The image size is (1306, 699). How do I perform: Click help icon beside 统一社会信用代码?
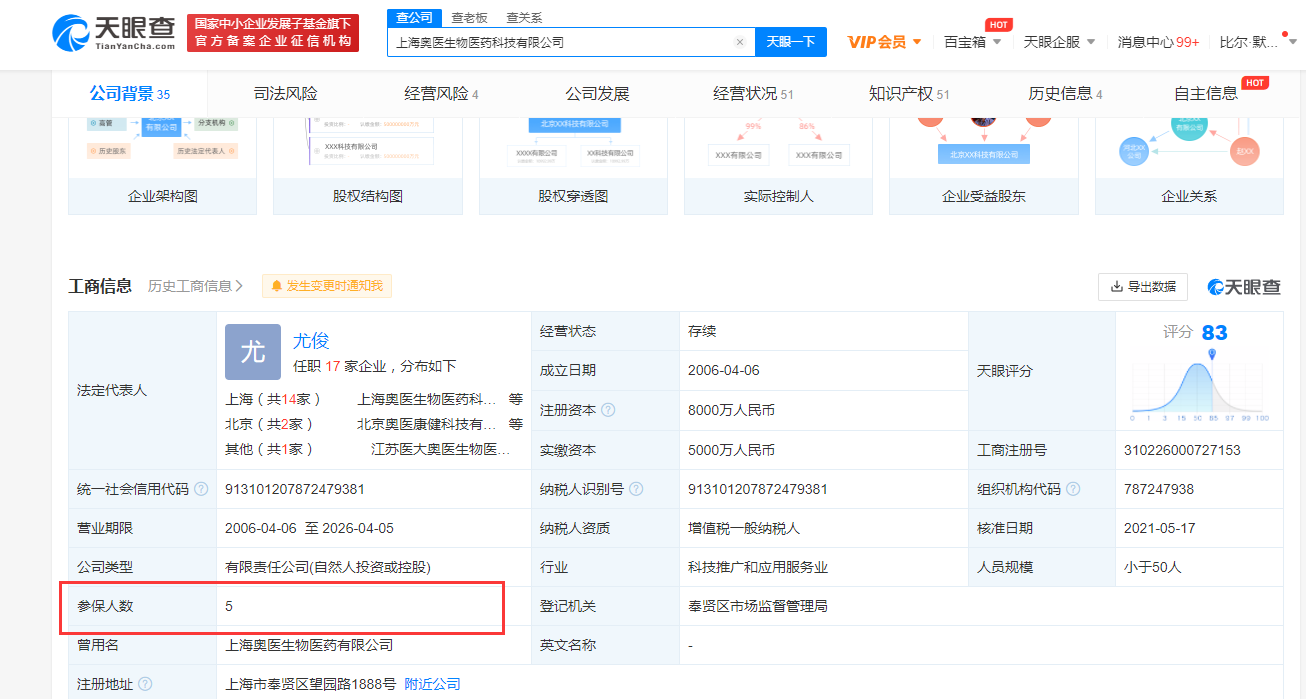201,489
